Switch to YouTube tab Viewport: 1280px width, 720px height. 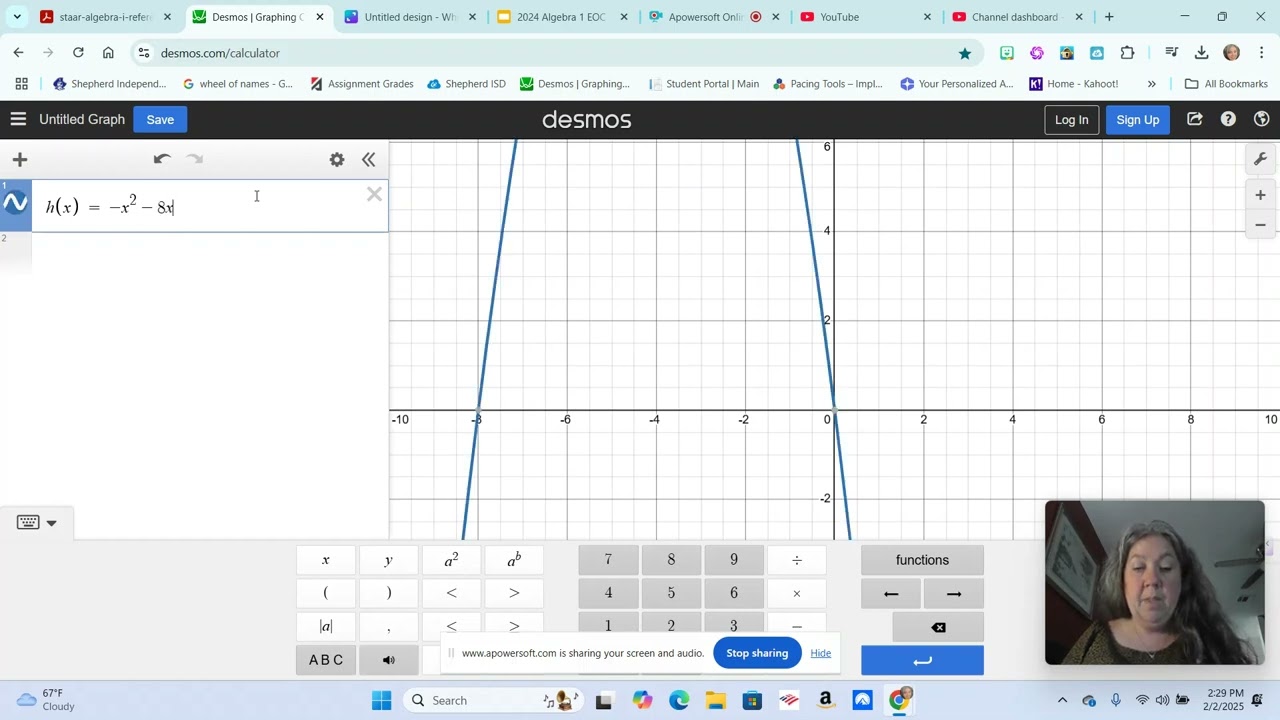866,17
